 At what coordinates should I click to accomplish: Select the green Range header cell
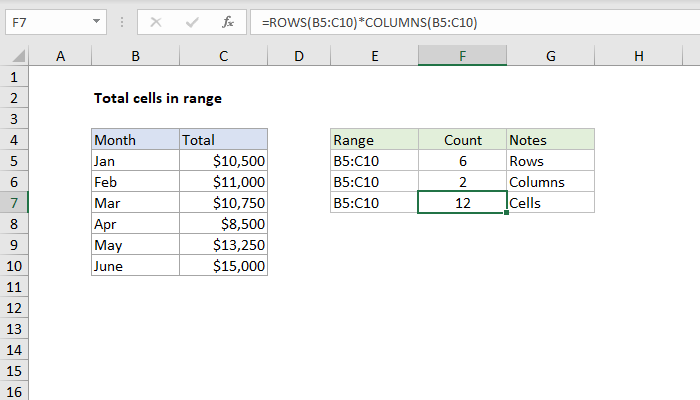click(x=374, y=140)
